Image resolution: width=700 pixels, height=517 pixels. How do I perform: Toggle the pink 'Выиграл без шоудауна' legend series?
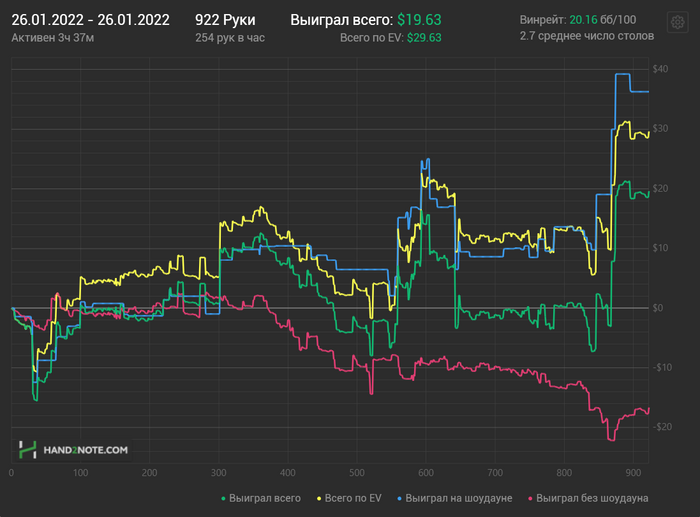point(588,498)
